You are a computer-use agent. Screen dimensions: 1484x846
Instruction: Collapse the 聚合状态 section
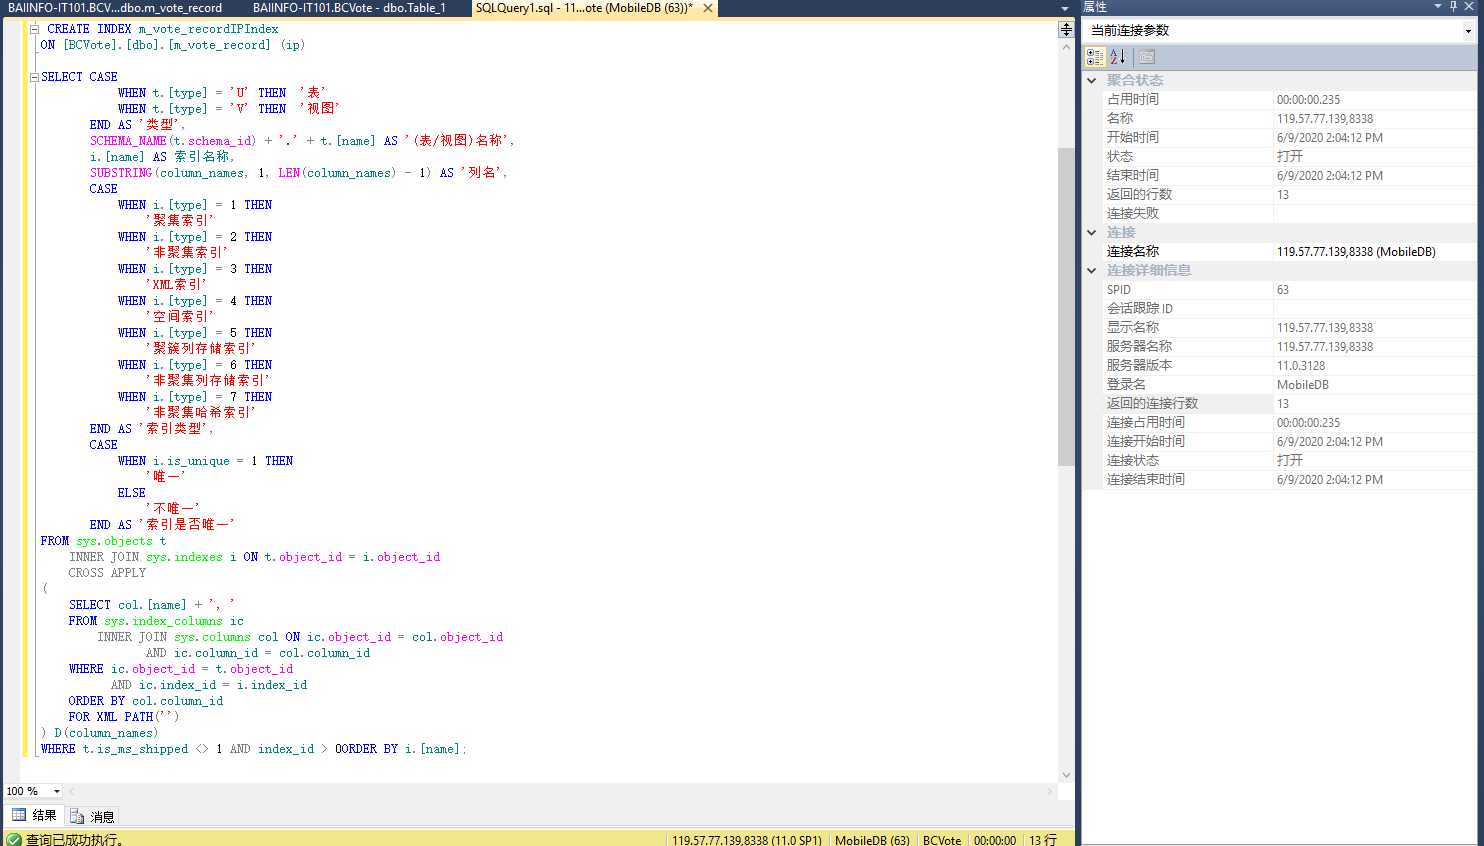(x=1092, y=80)
